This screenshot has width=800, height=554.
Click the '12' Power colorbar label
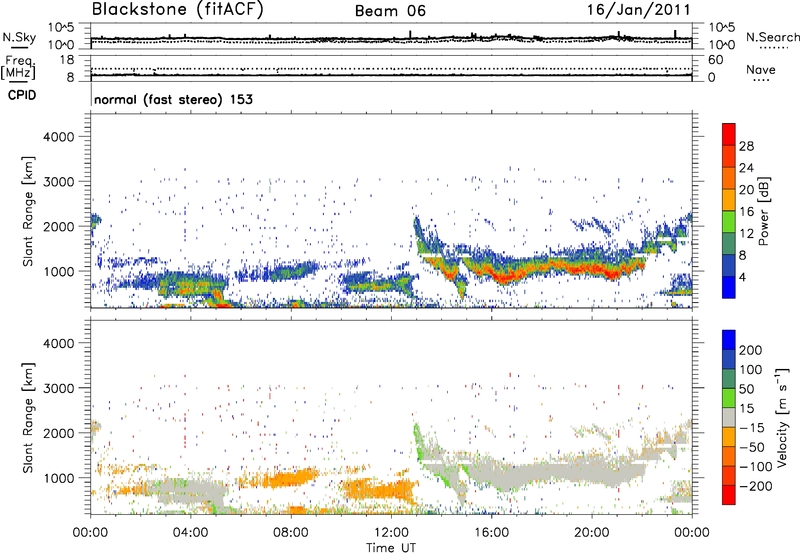point(746,234)
